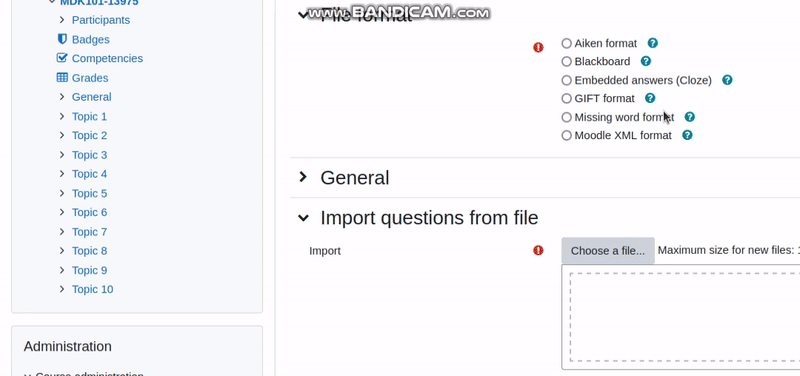The height and width of the screenshot is (376, 800).
Task: Choose Moodle XML format option
Action: pyautogui.click(x=566, y=136)
